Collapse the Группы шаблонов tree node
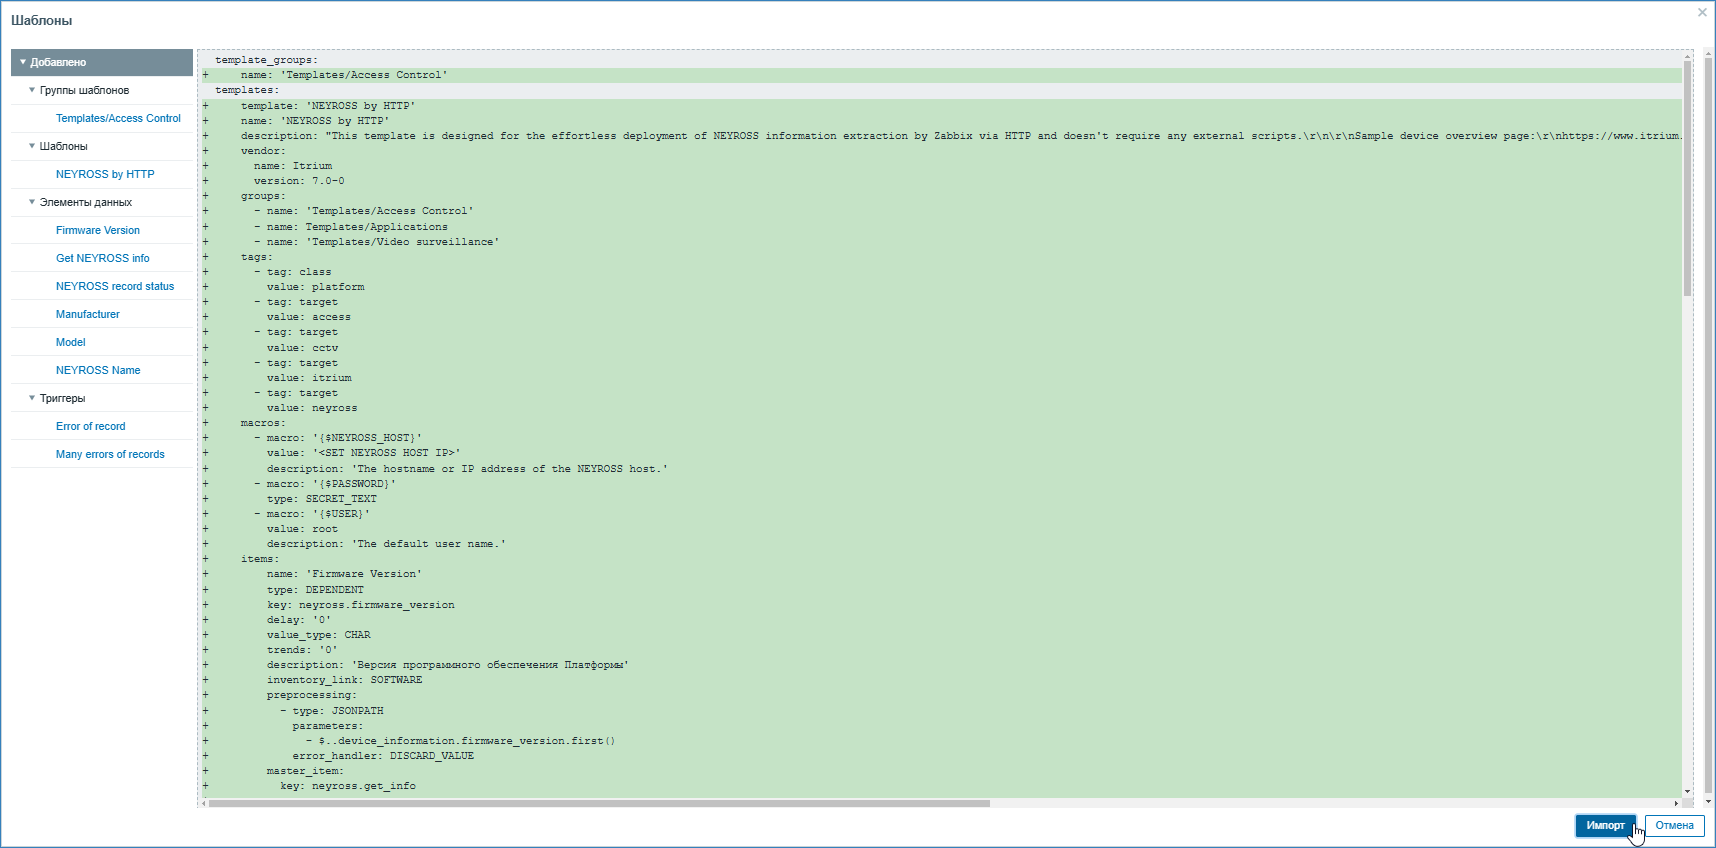This screenshot has width=1716, height=848. pos(32,90)
